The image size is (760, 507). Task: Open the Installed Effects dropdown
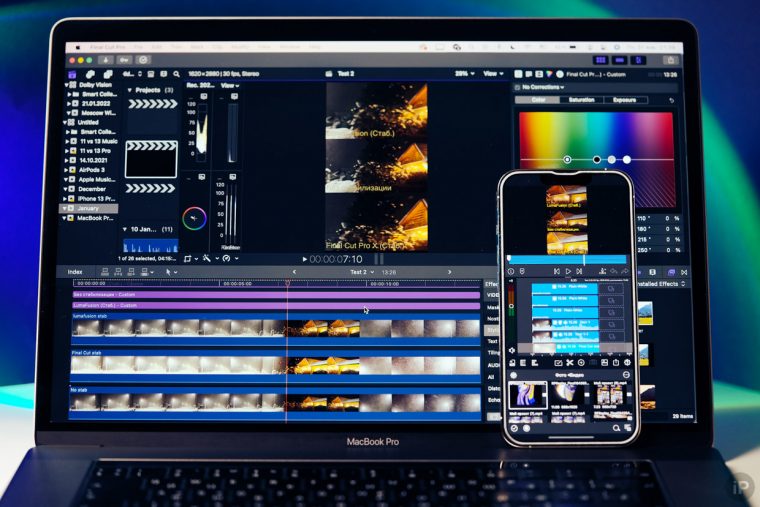tap(661, 284)
